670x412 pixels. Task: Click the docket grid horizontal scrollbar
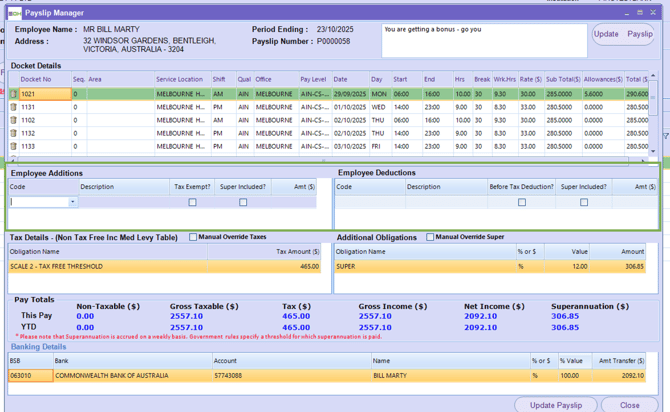point(325,160)
